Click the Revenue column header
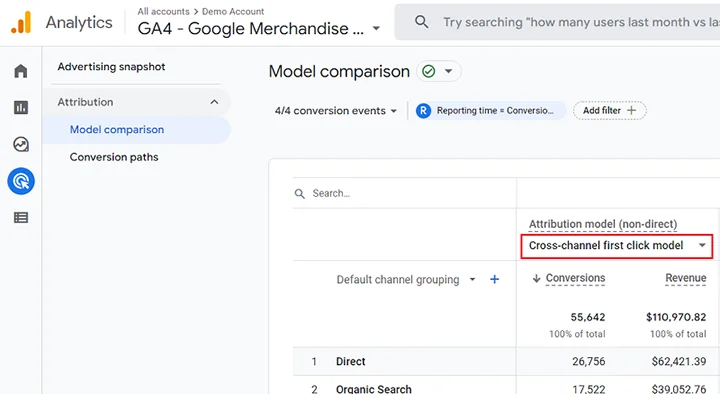This screenshot has width=720, height=394. 686,278
